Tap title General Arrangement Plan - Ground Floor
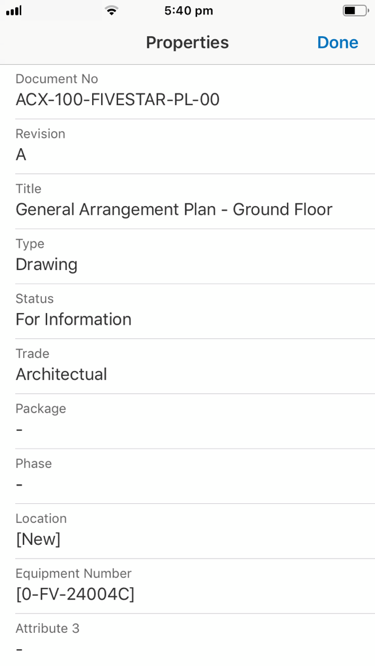 174,209
